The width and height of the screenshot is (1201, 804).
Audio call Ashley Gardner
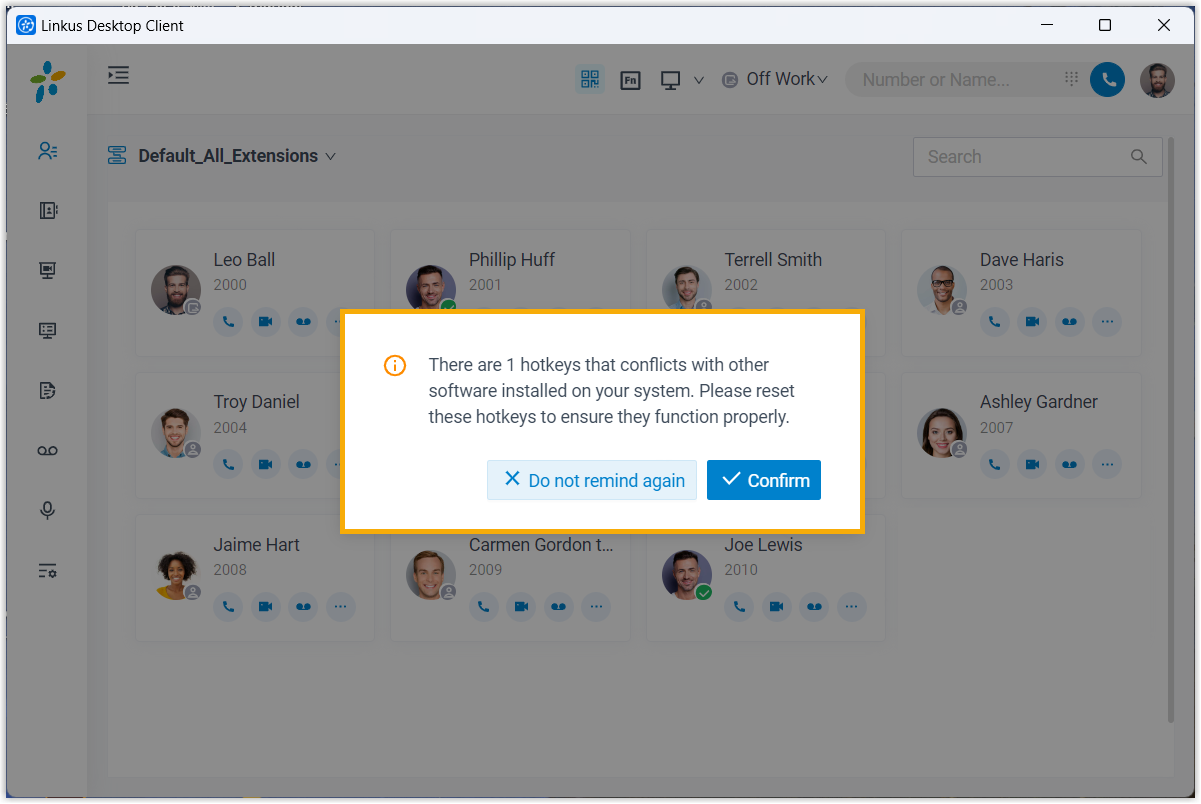pyautogui.click(x=994, y=464)
